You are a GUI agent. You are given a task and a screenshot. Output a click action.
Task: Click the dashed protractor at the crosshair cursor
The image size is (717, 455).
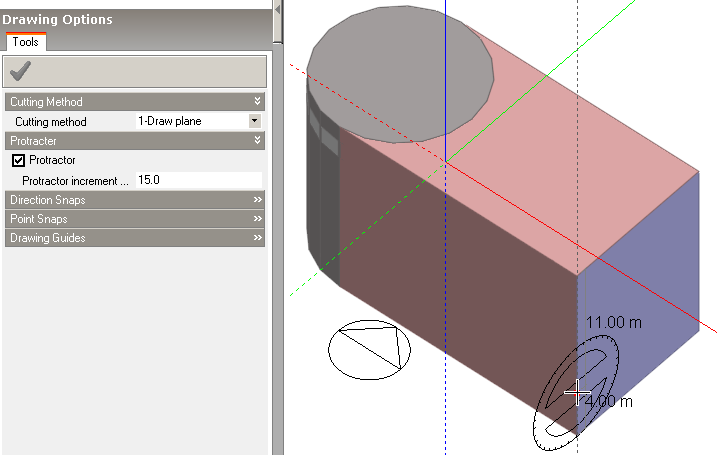[x=576, y=391]
